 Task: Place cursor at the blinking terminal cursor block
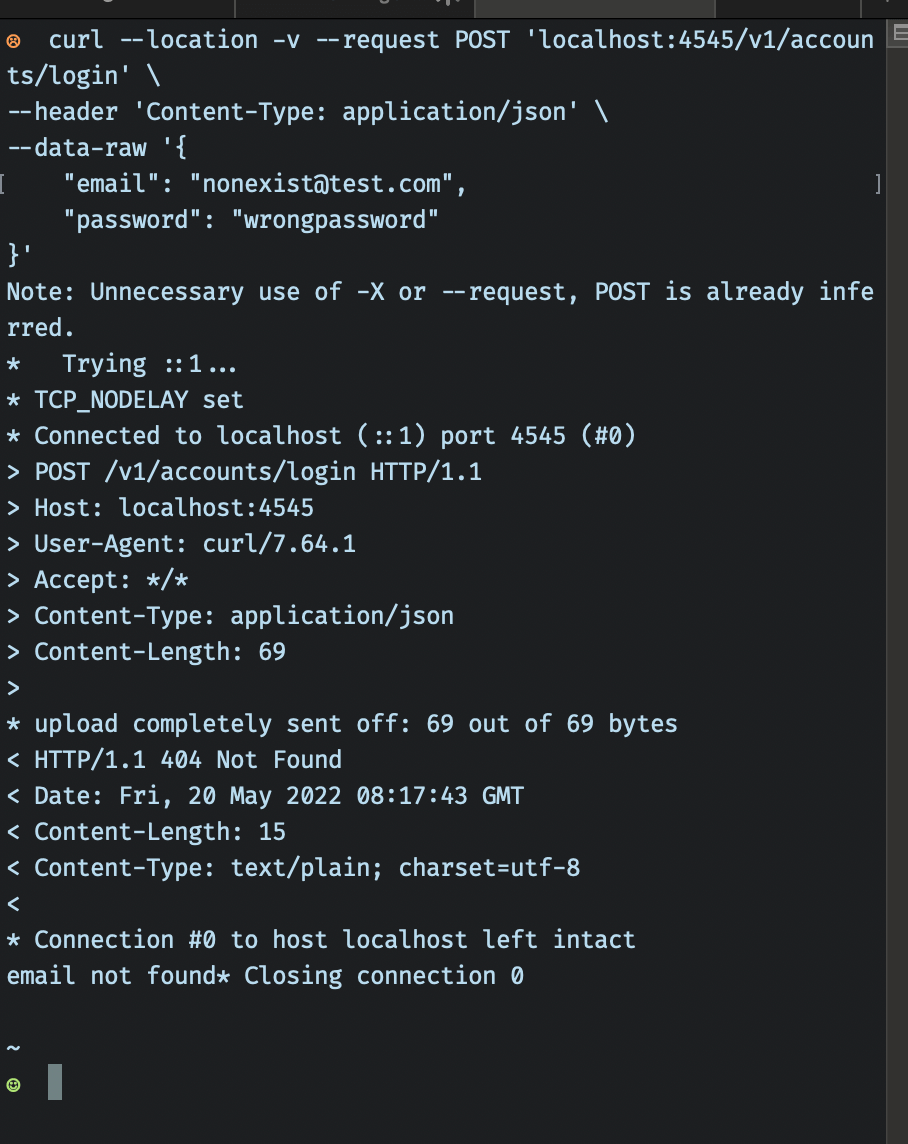coord(55,1084)
